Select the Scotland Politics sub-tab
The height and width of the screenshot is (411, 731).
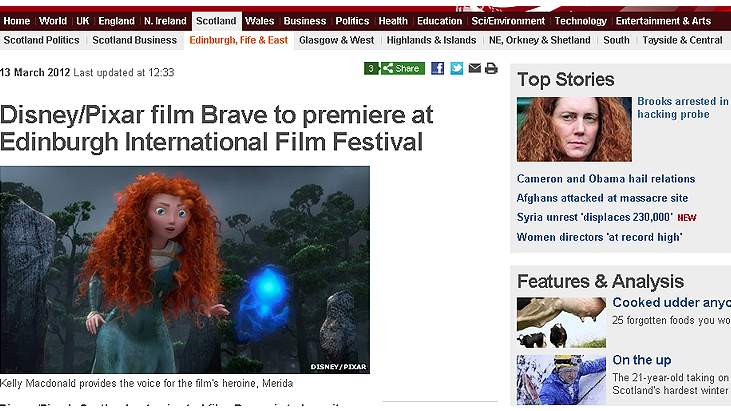[41, 41]
